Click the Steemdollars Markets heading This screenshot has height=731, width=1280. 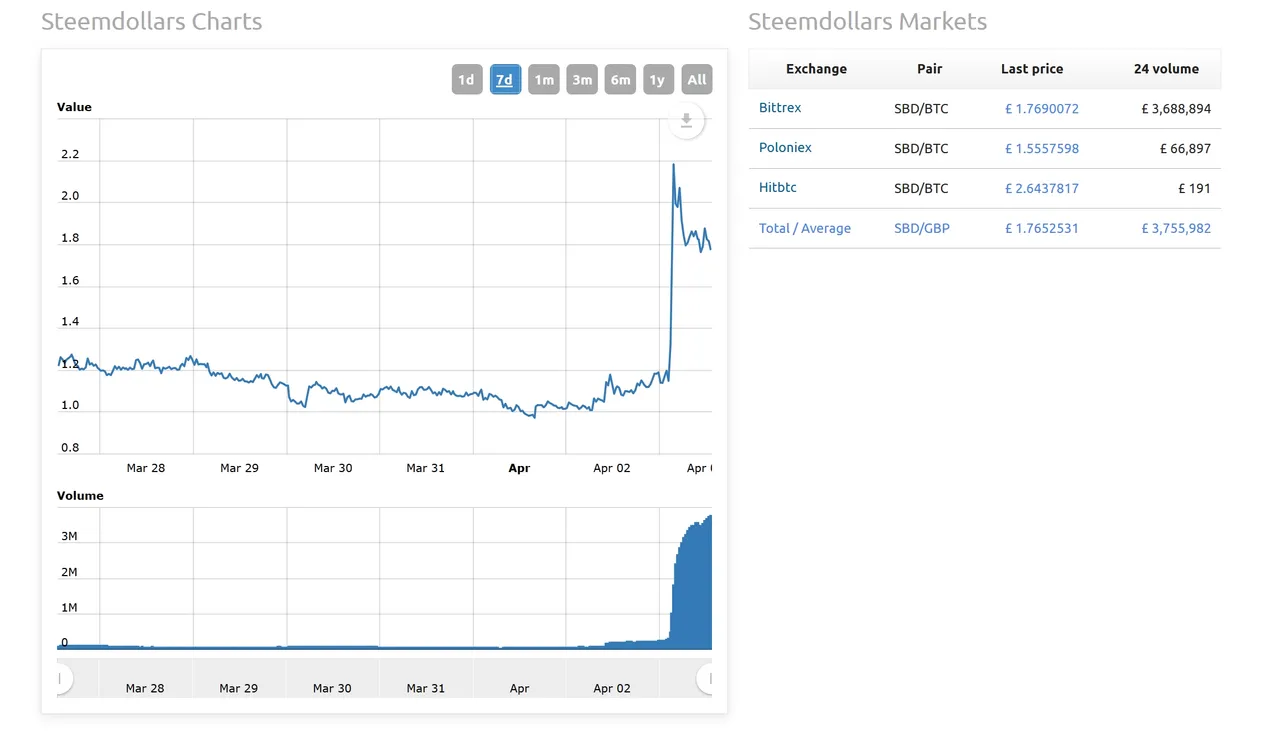tap(867, 21)
